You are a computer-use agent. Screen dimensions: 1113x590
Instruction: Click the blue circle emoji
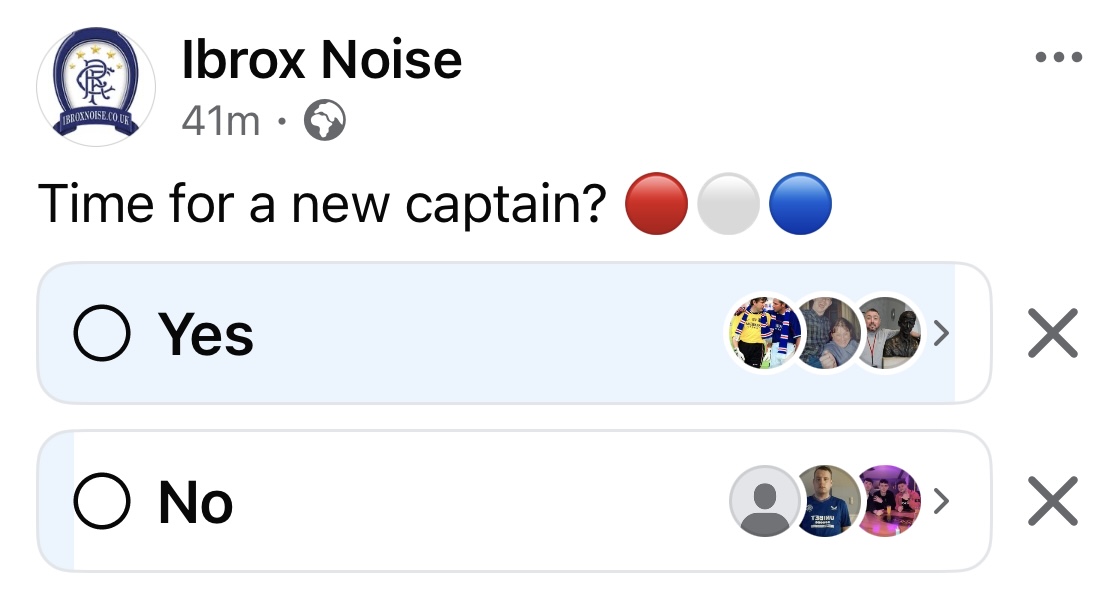(x=800, y=204)
